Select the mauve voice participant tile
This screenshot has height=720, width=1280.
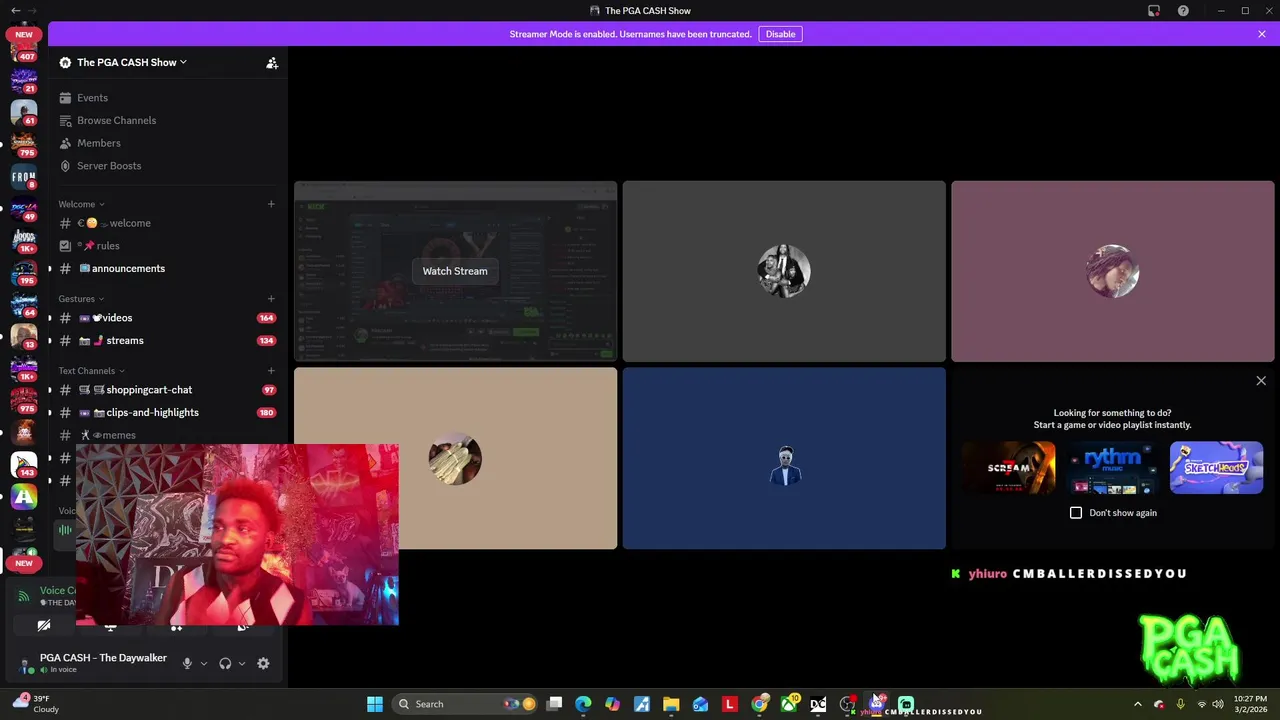pos(1113,271)
